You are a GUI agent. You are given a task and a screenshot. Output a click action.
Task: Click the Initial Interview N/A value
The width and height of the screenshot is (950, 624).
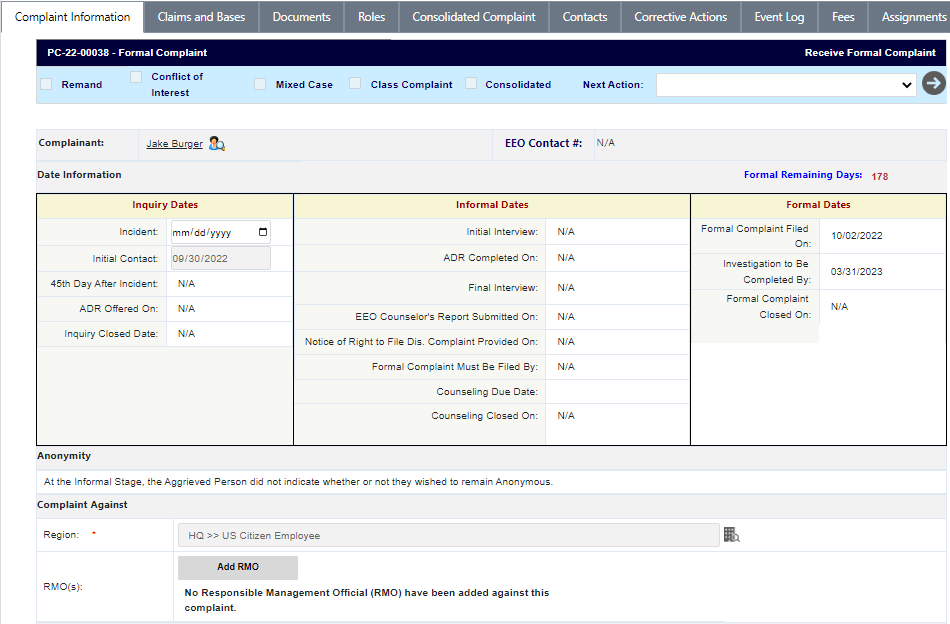coord(566,231)
